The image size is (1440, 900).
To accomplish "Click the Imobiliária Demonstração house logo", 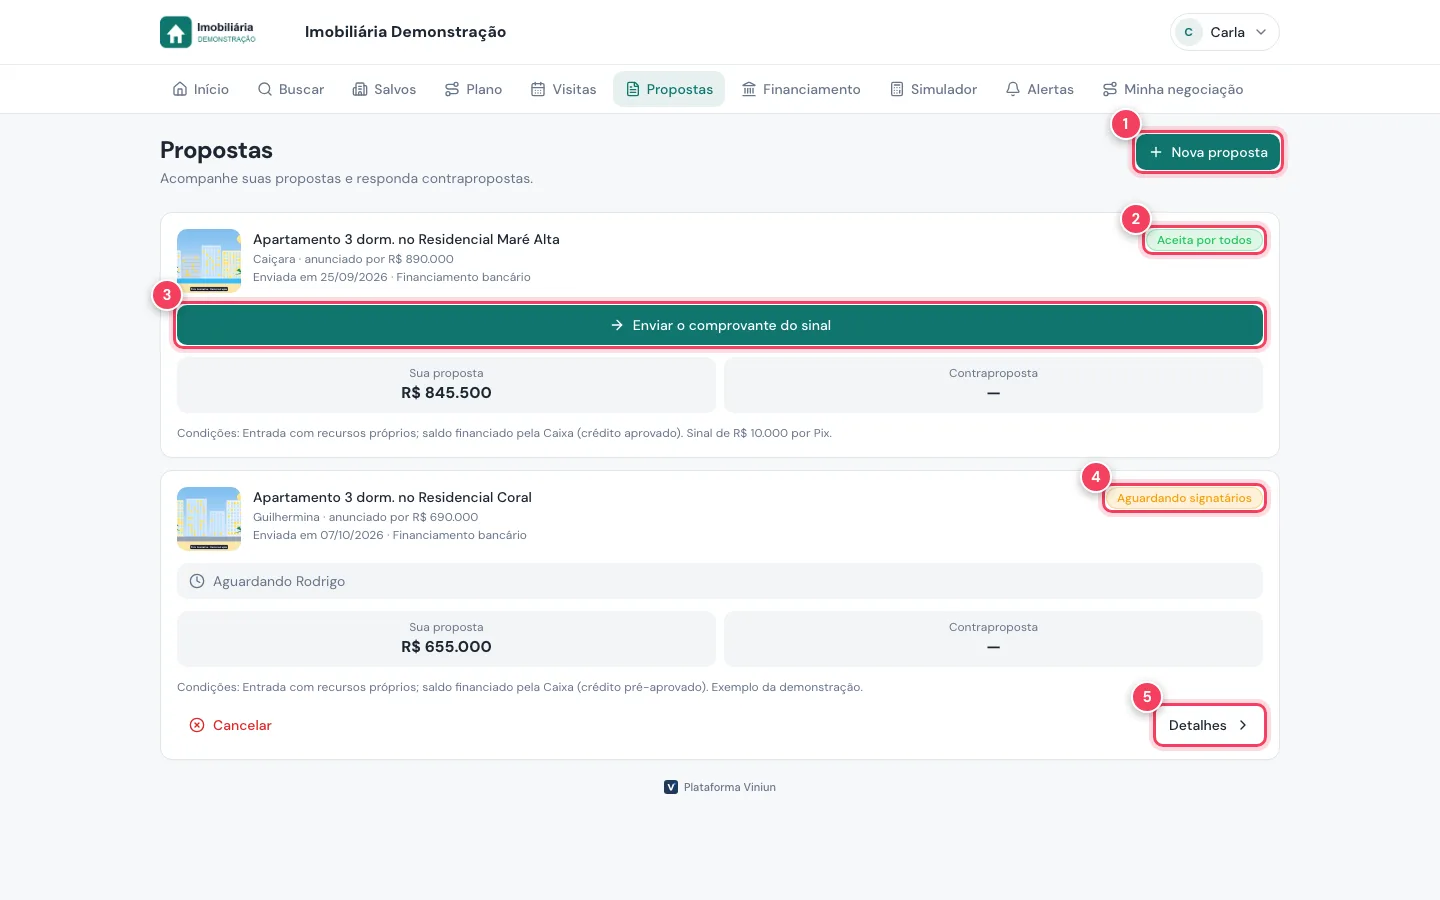I will tap(208, 32).
